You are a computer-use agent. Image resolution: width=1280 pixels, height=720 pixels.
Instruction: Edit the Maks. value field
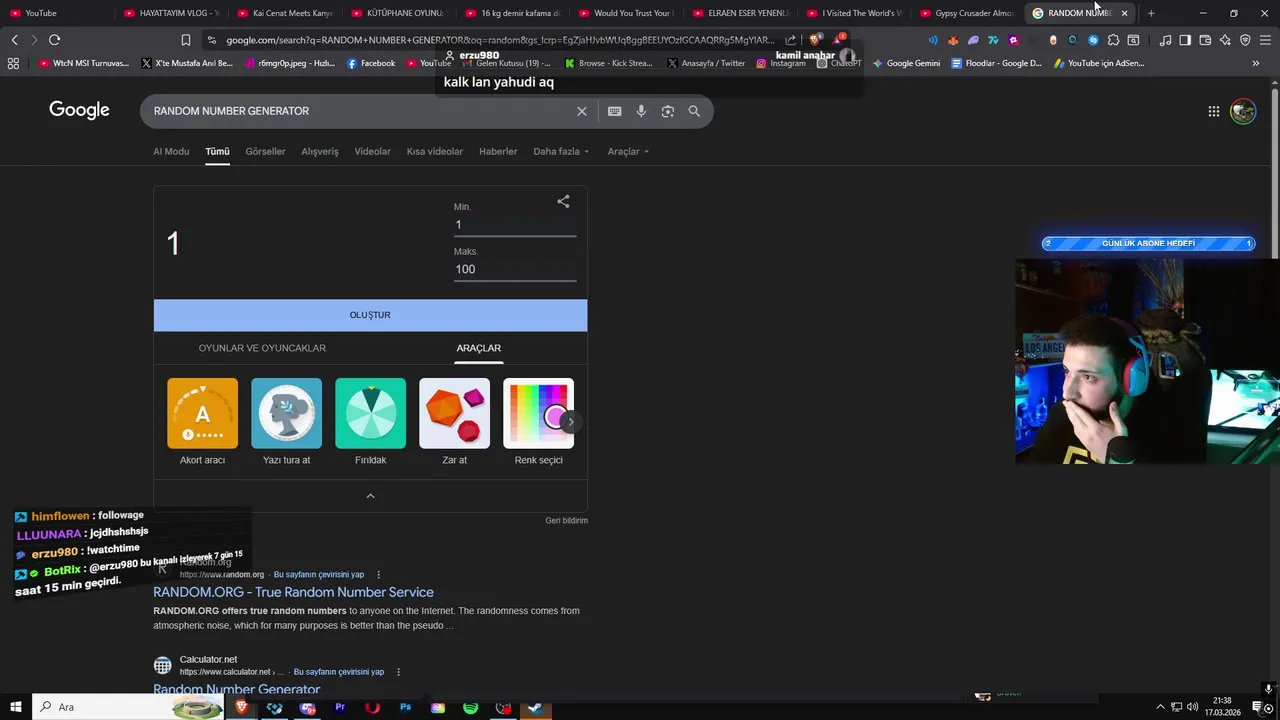[515, 269]
